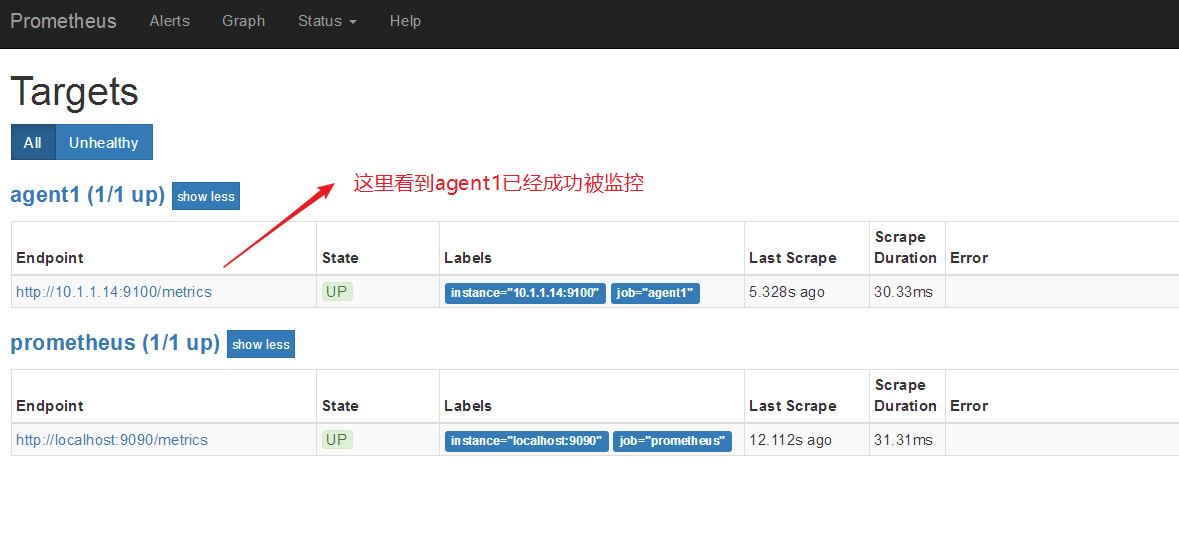The height and width of the screenshot is (552, 1179).
Task: Expand the Status dropdown menu
Action: [327, 21]
